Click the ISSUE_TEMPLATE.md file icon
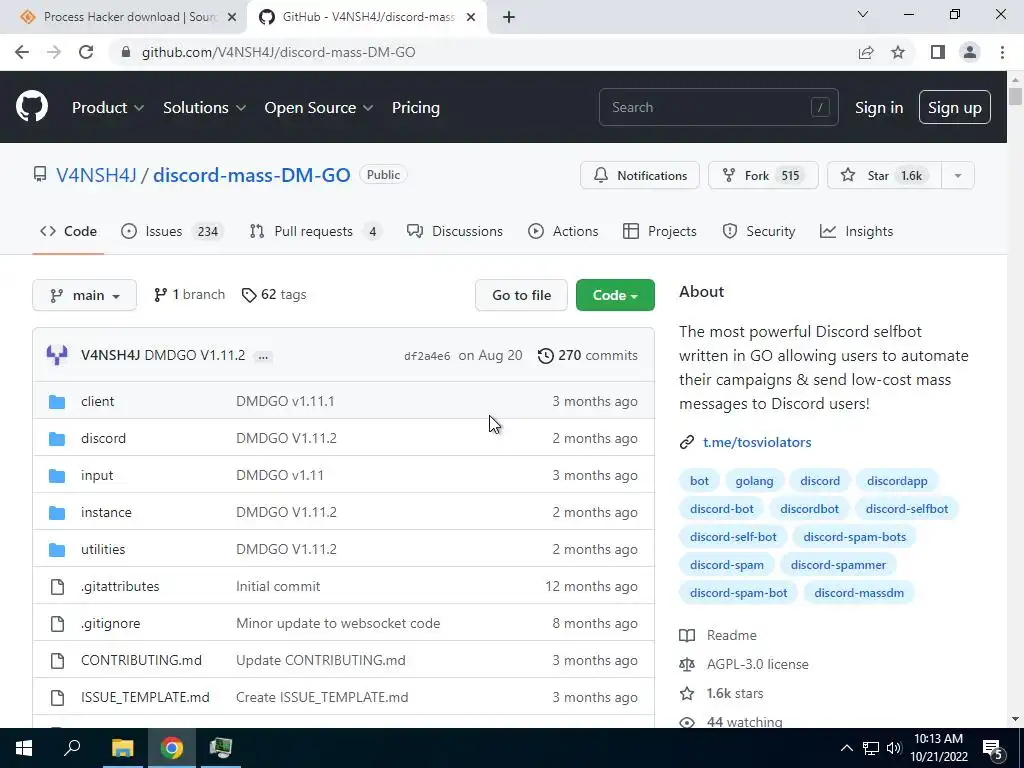1024x768 pixels. 57,697
